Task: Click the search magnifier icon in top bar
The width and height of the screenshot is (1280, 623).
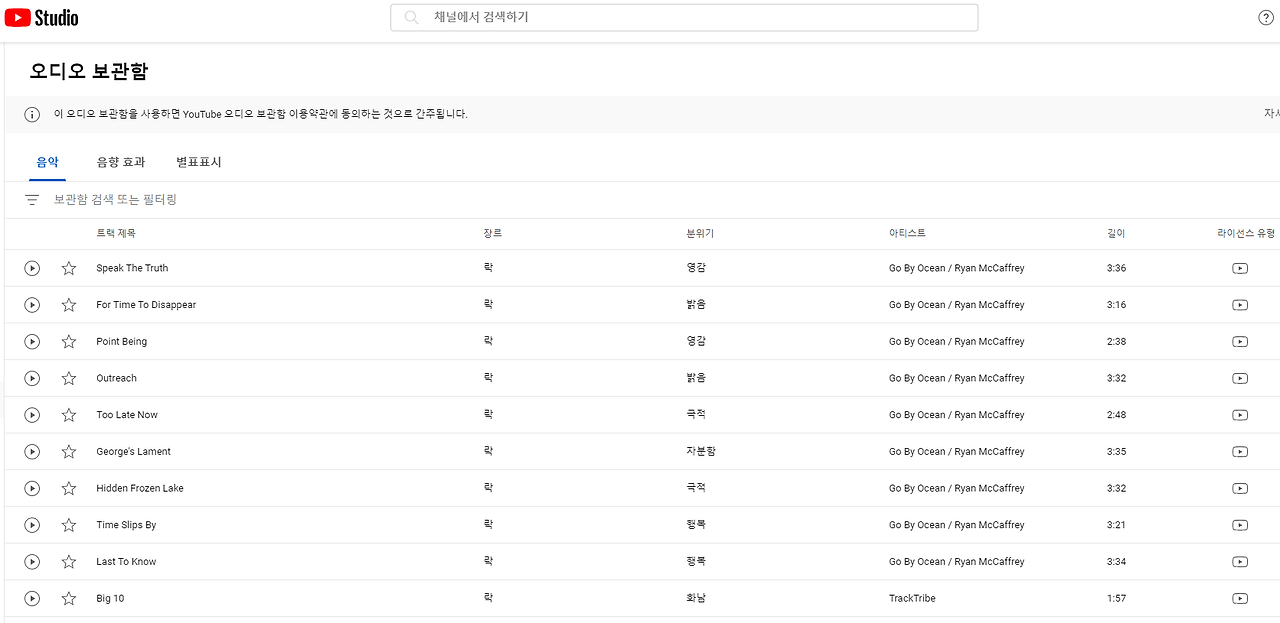Action: tap(411, 18)
